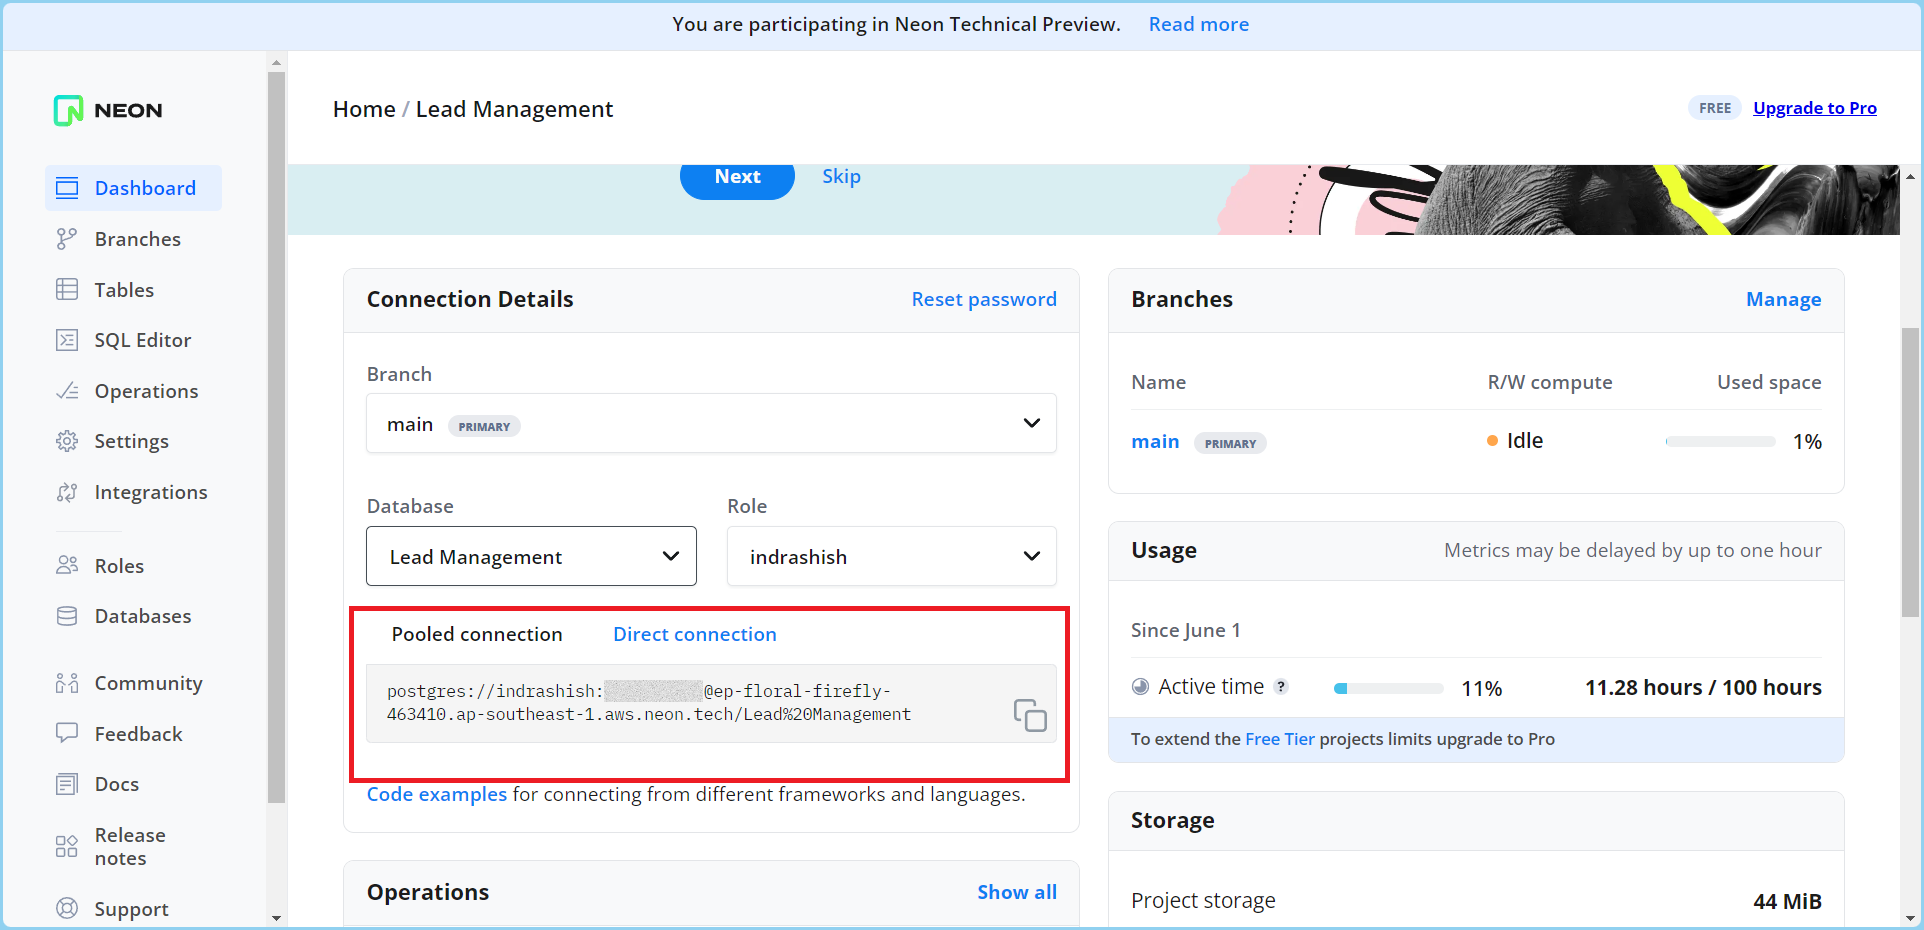The height and width of the screenshot is (930, 1924).
Task: Open the SQL Editor icon
Action: click(67, 340)
